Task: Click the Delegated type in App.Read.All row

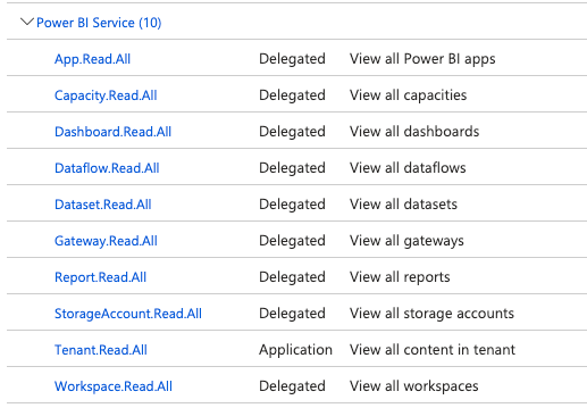Action: 292,59
